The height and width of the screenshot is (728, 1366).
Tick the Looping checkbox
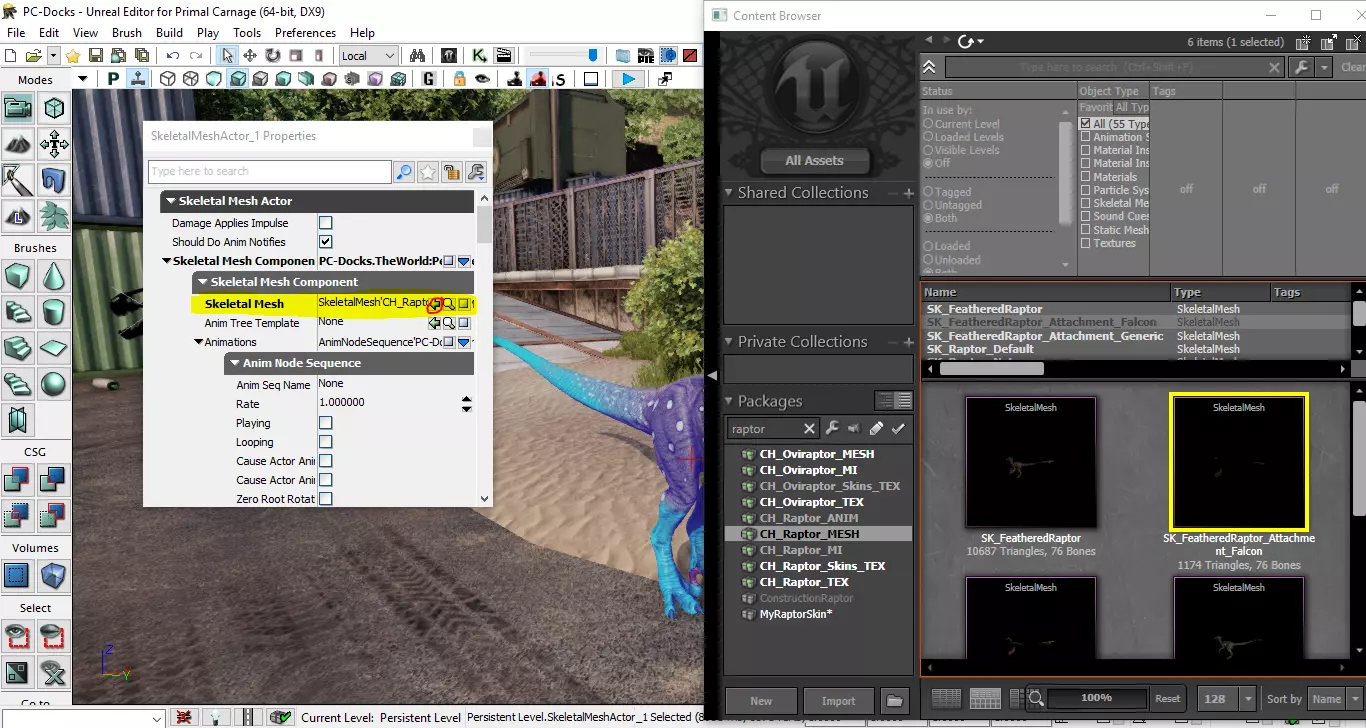click(325, 442)
